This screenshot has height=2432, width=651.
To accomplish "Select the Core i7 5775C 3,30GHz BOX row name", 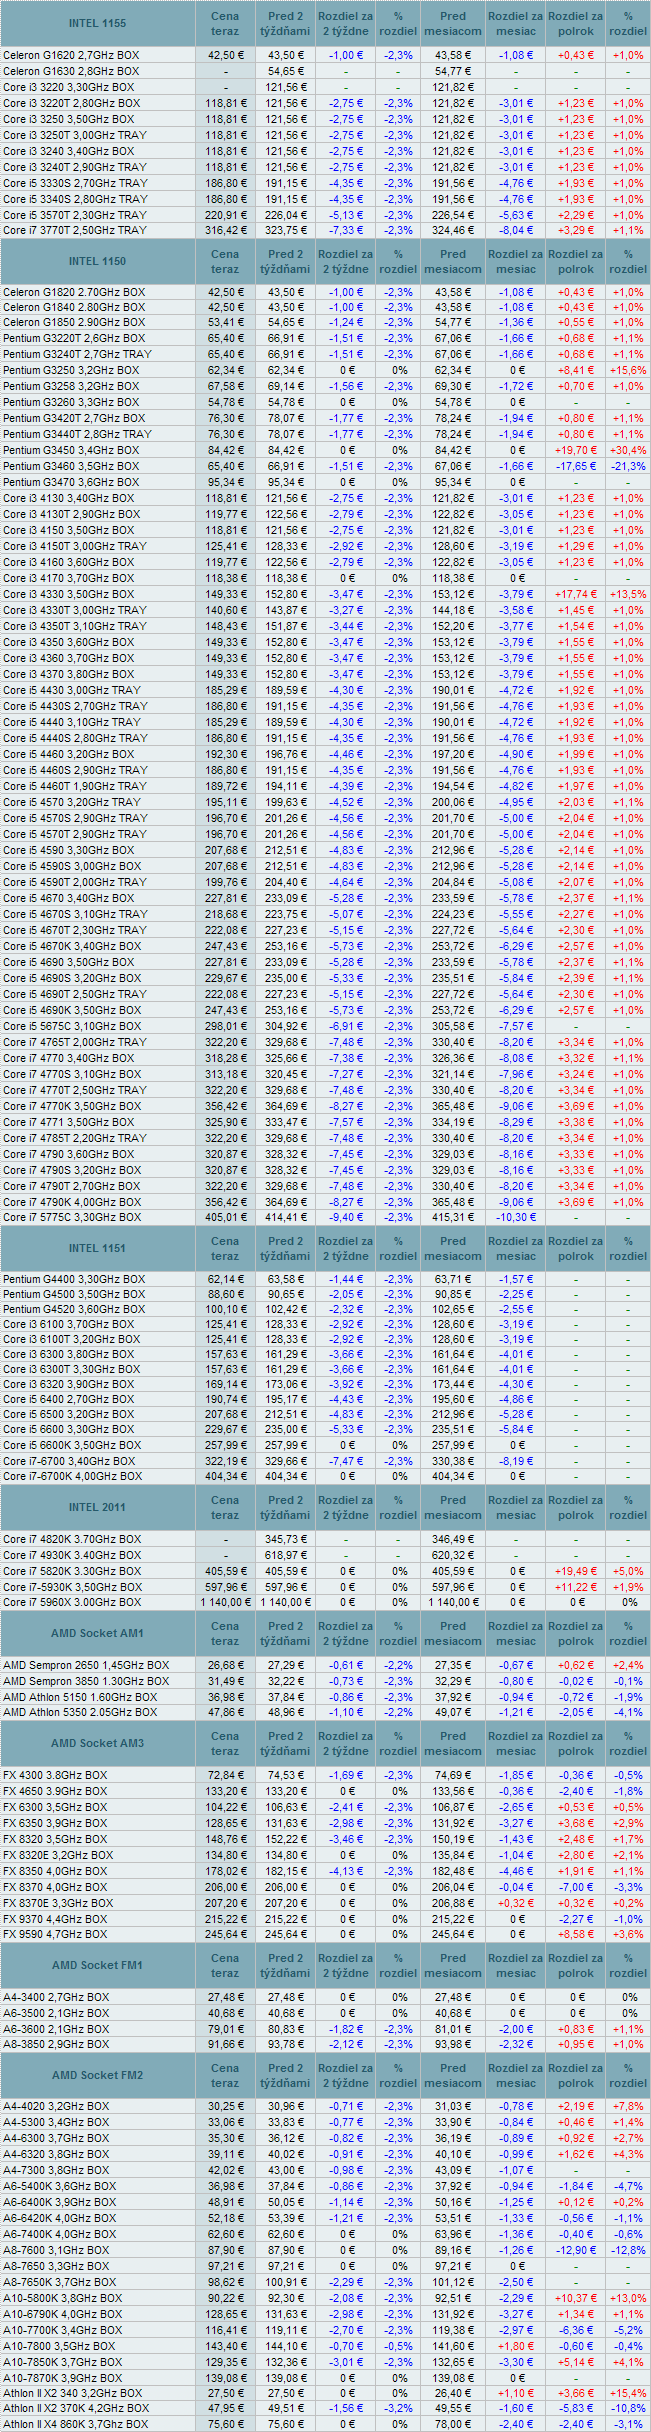I will click(x=72, y=1218).
